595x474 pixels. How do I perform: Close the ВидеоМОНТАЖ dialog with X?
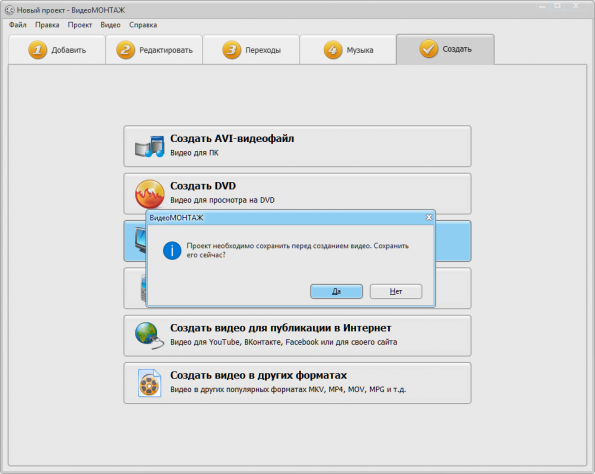point(429,217)
